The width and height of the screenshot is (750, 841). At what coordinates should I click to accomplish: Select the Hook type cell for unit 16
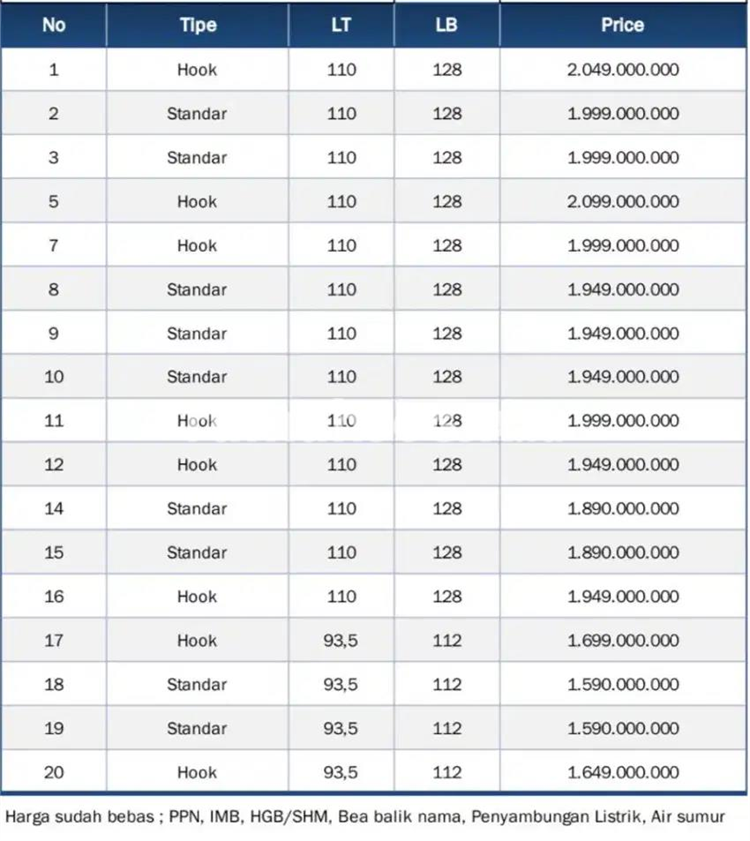[x=197, y=596]
